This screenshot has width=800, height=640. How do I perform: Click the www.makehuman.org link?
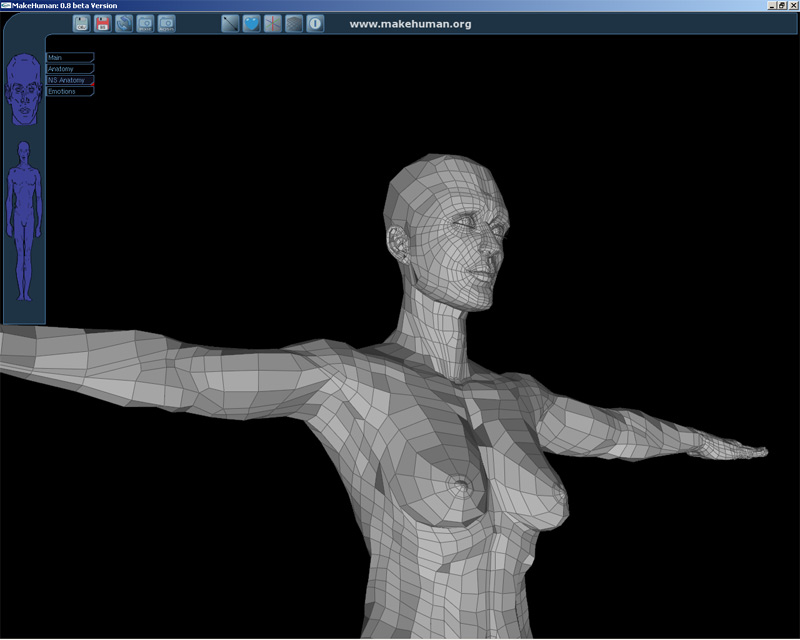410,23
